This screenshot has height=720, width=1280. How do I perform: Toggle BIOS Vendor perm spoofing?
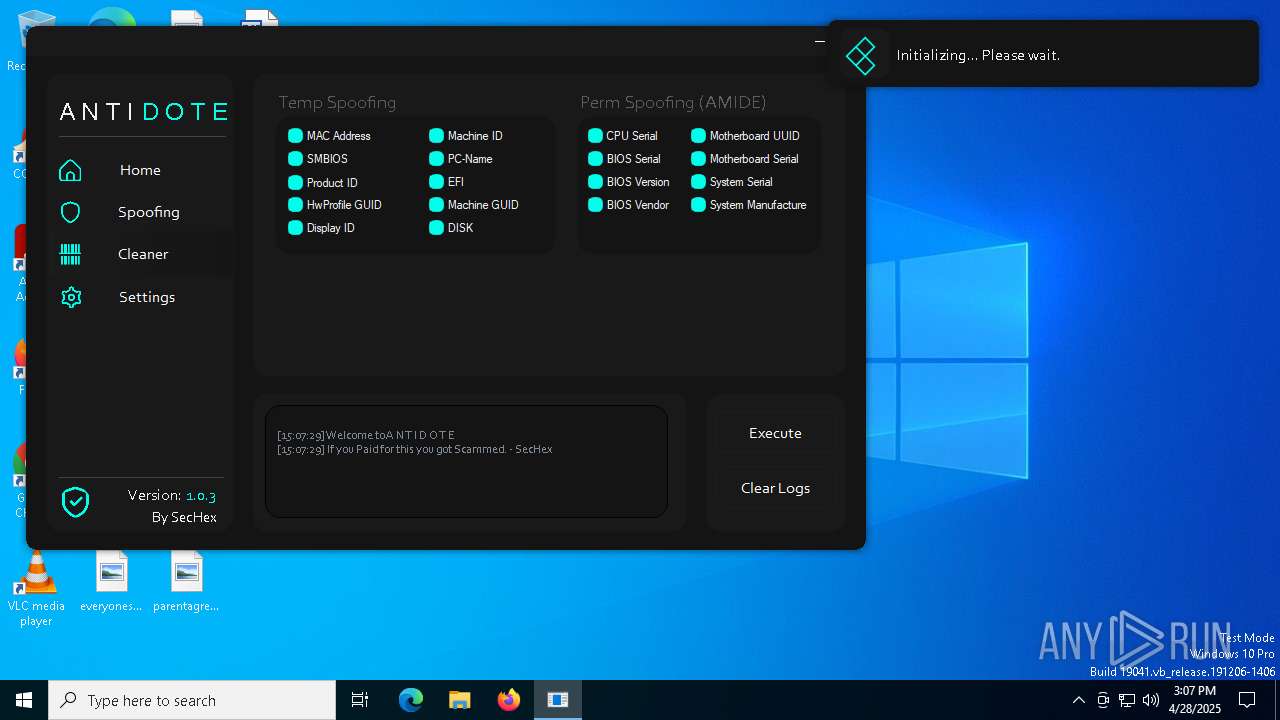595,204
